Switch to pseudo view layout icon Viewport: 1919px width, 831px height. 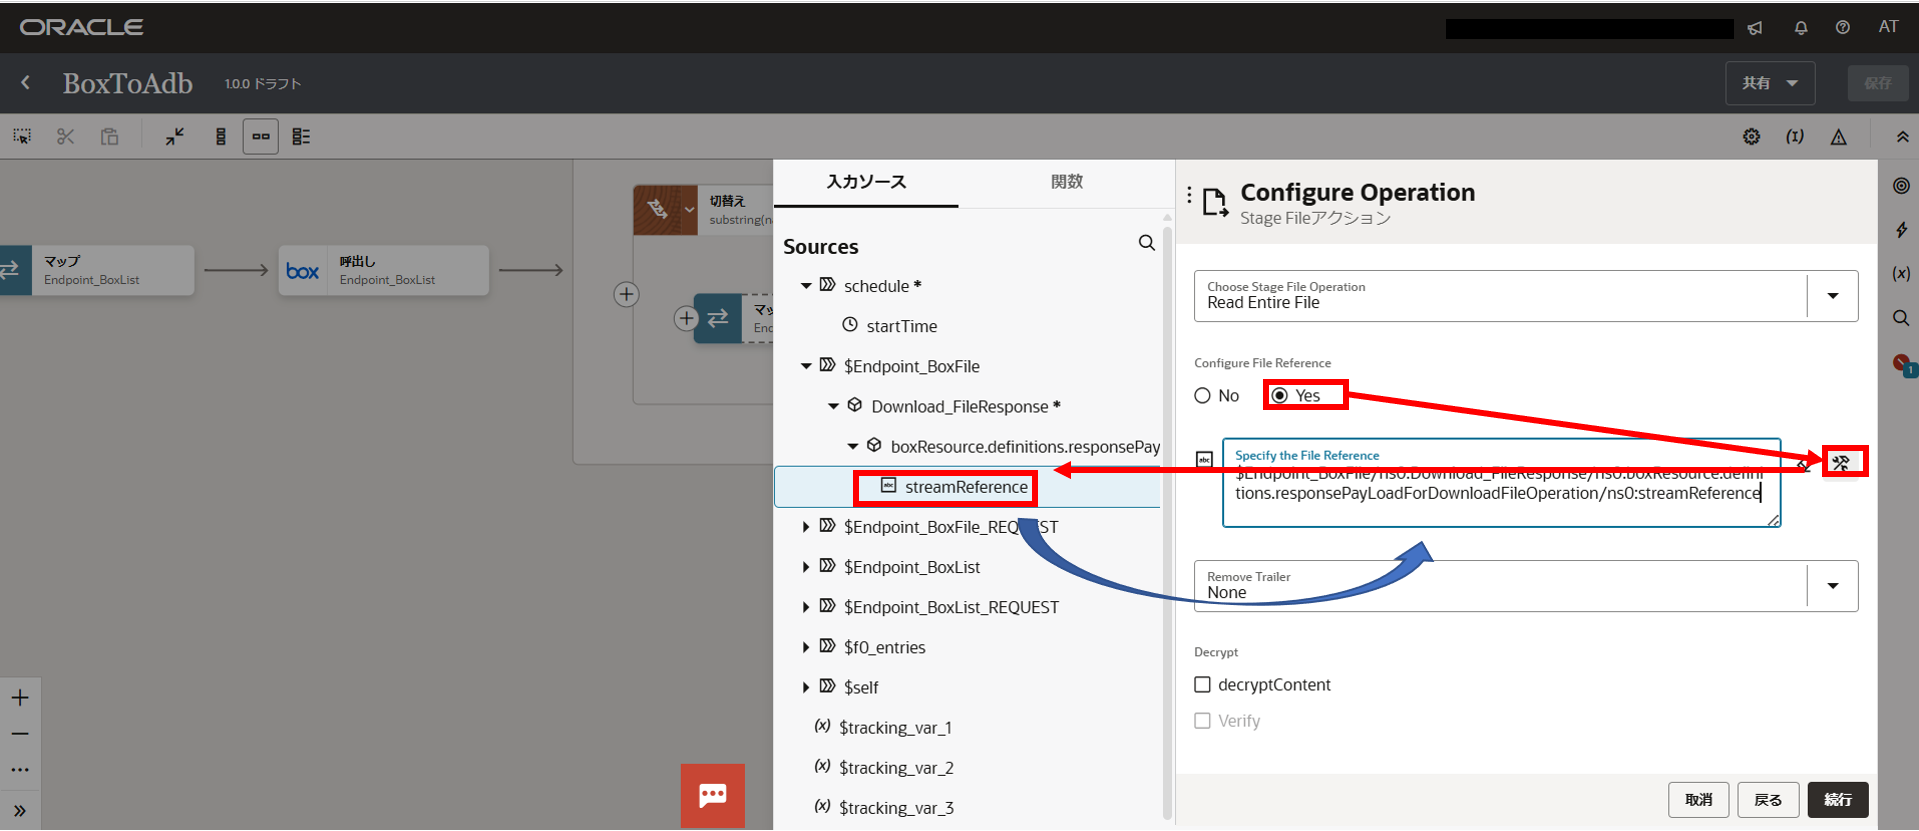point(301,137)
